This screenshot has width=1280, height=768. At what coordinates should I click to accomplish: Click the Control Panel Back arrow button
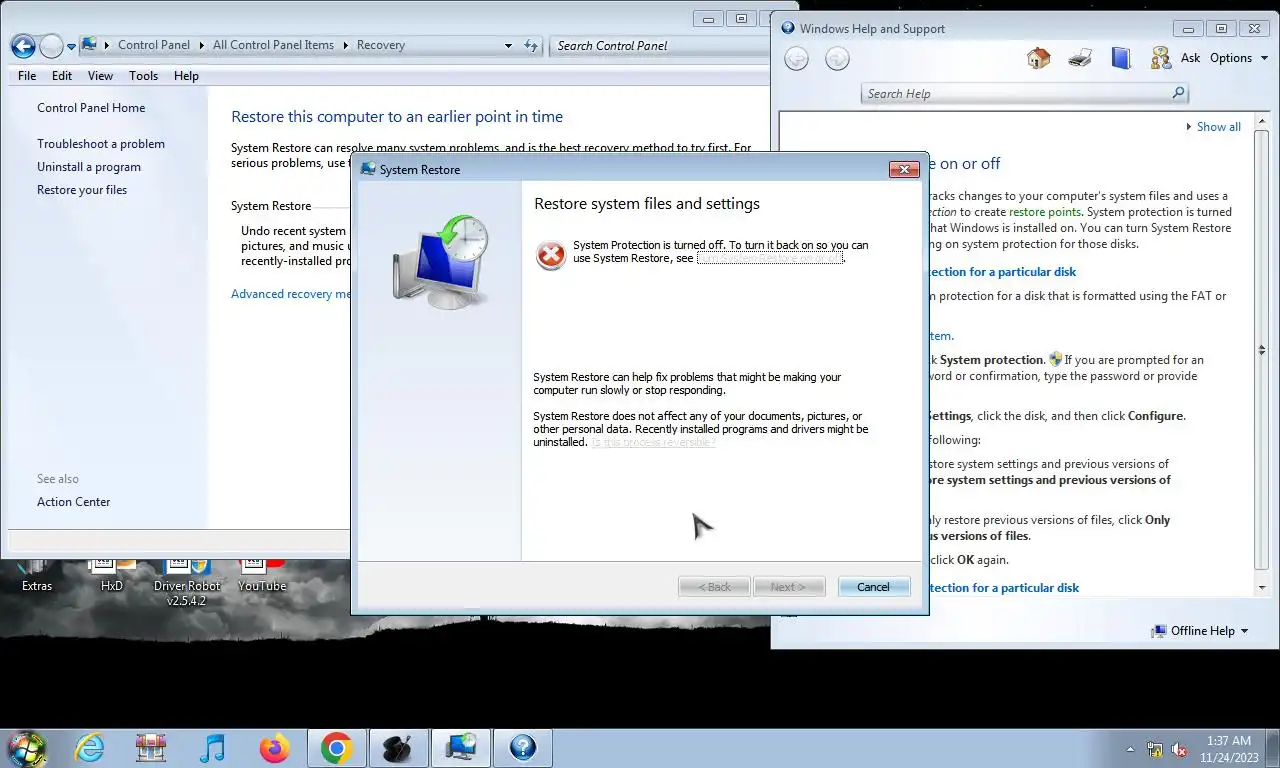(x=23, y=46)
